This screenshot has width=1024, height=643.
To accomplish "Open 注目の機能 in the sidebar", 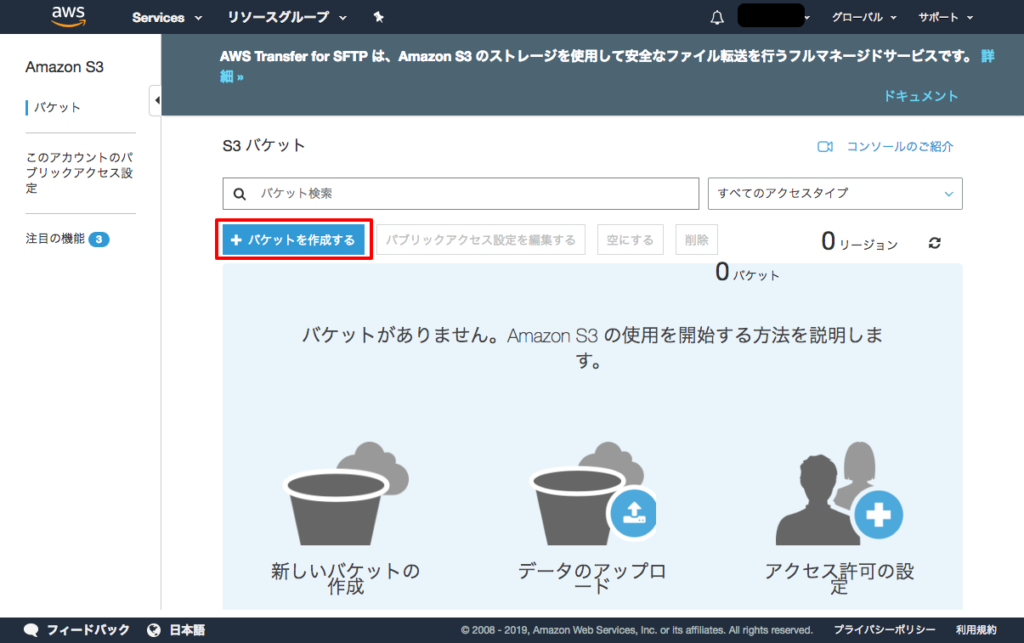I will tap(55, 239).
